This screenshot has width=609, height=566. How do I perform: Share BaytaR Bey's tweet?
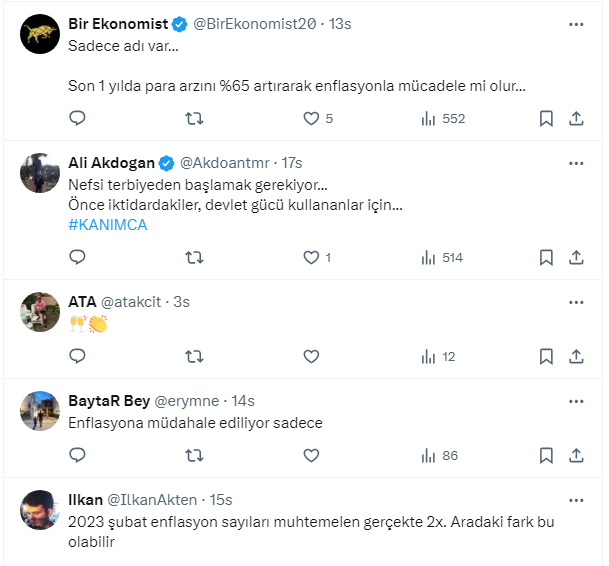(x=576, y=455)
